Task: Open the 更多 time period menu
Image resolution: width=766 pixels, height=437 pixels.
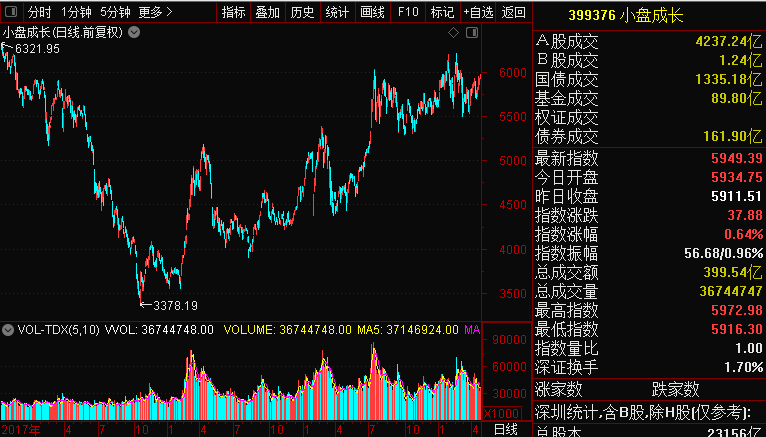Action: pyautogui.click(x=154, y=13)
